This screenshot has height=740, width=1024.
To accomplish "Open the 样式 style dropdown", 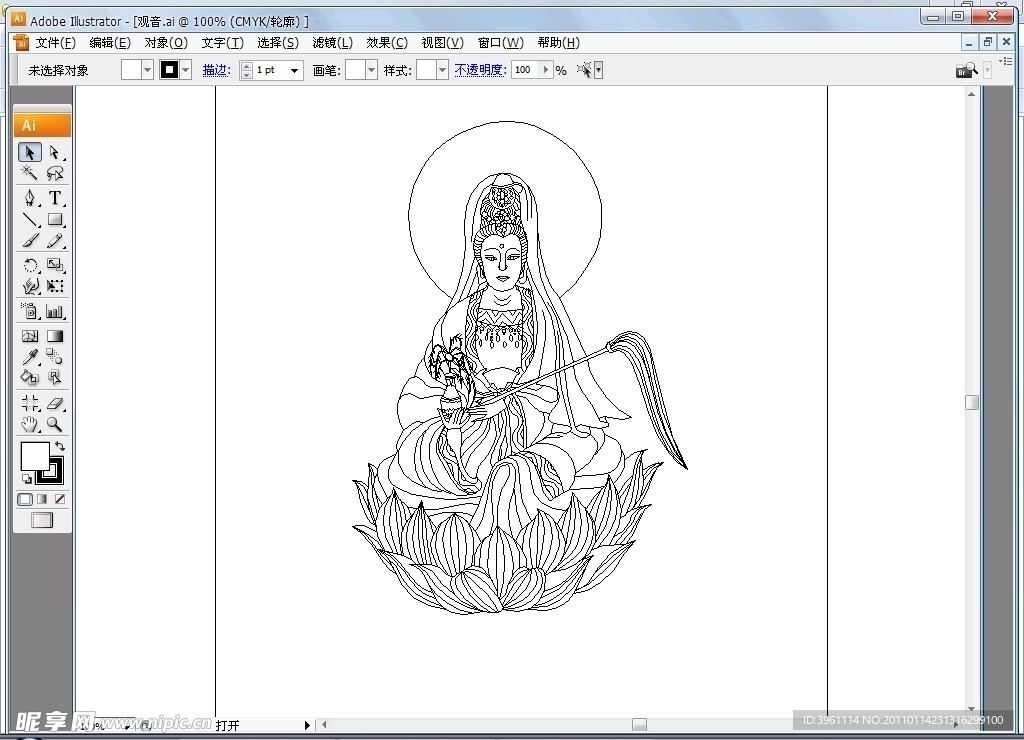I will (x=442, y=70).
